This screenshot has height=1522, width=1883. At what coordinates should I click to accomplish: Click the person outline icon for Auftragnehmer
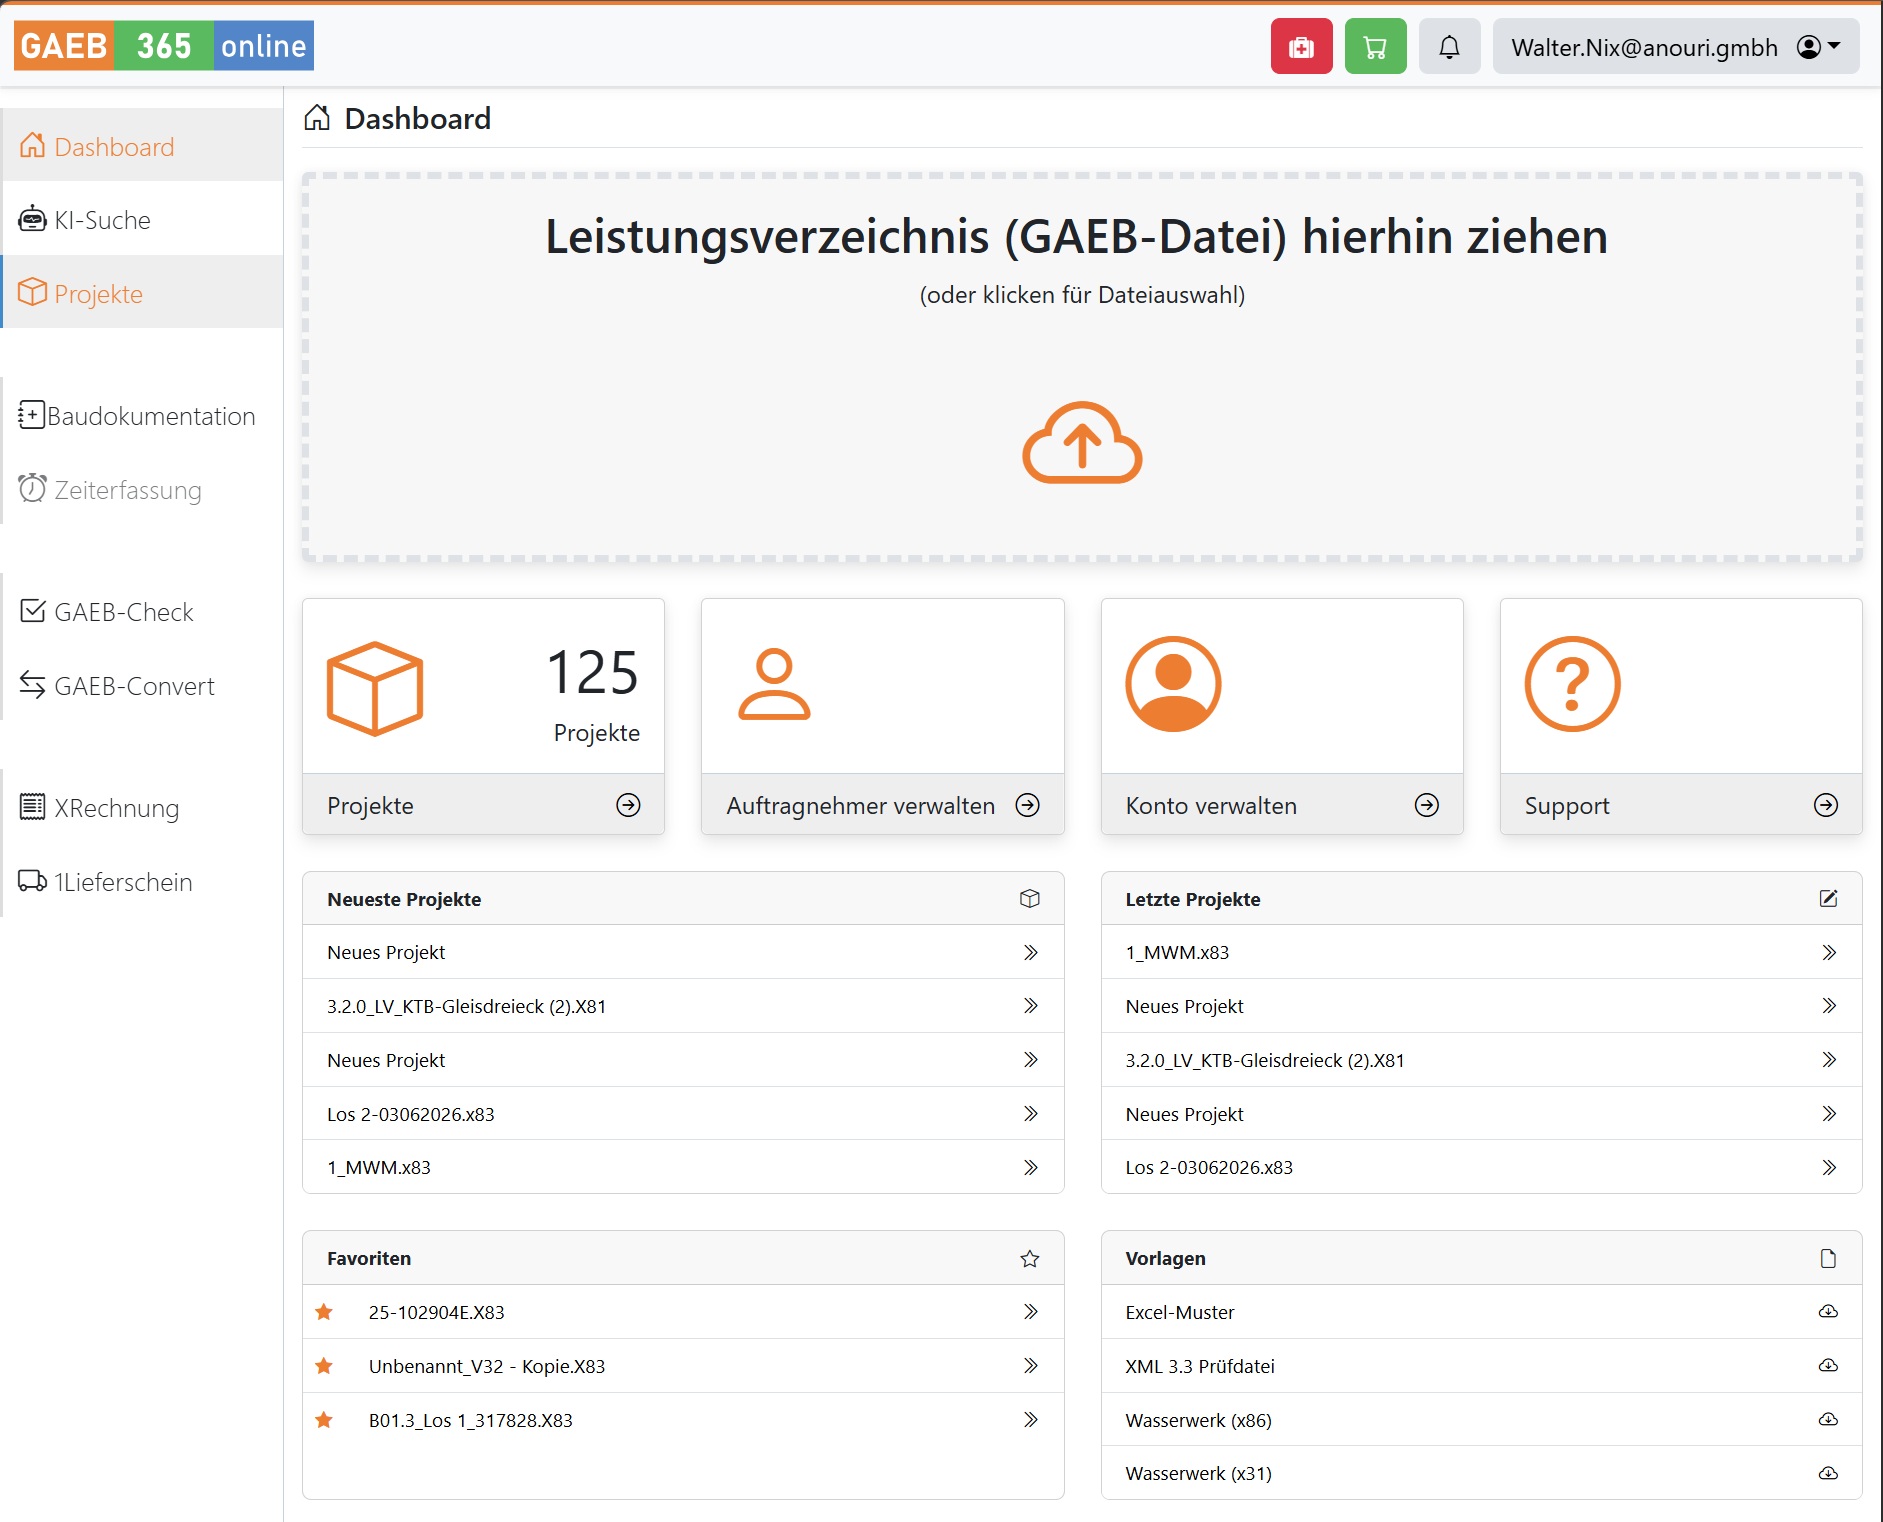[x=774, y=684]
